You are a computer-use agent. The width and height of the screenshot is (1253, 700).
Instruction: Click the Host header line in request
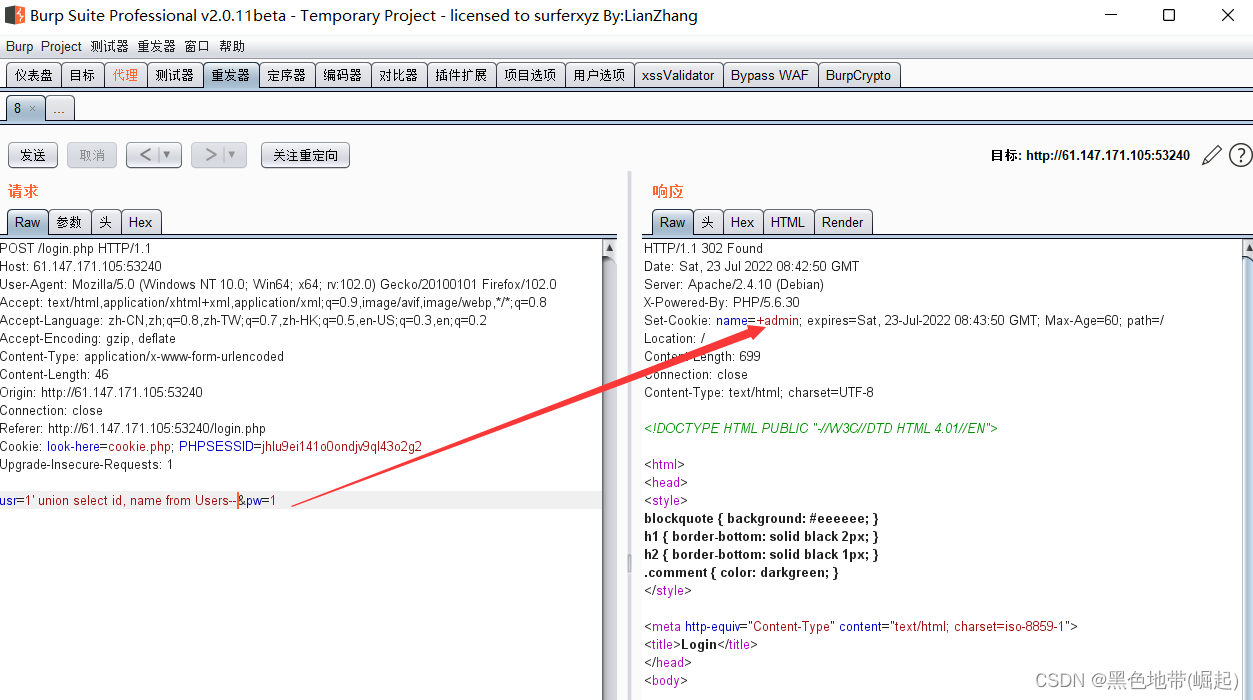pyautogui.click(x=81, y=266)
